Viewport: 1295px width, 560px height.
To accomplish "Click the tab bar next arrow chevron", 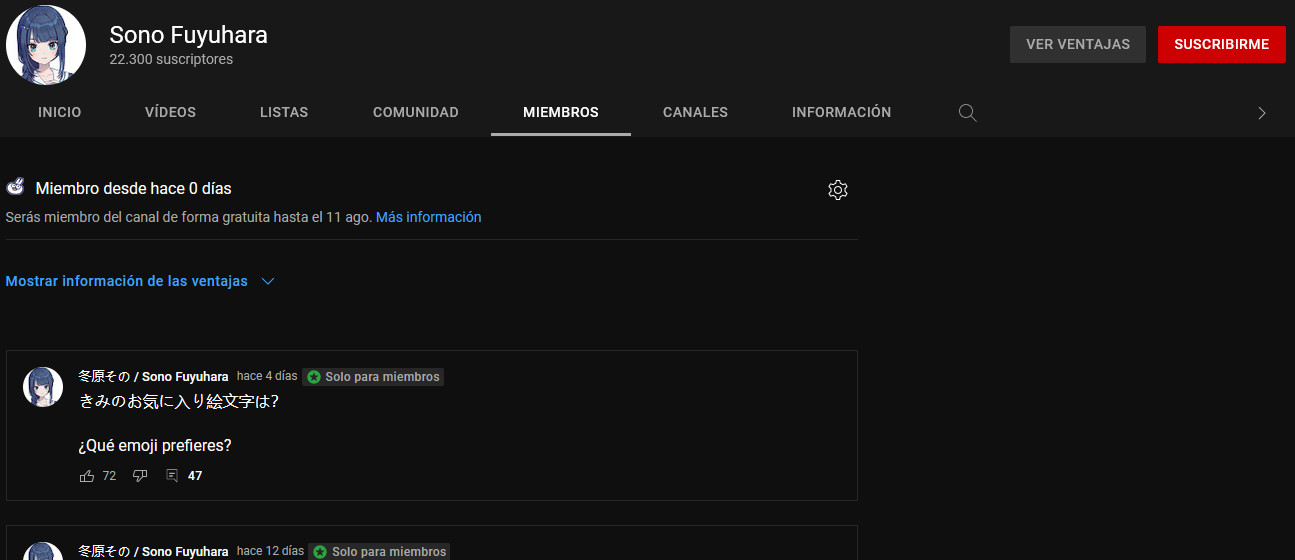I will 1262,113.
